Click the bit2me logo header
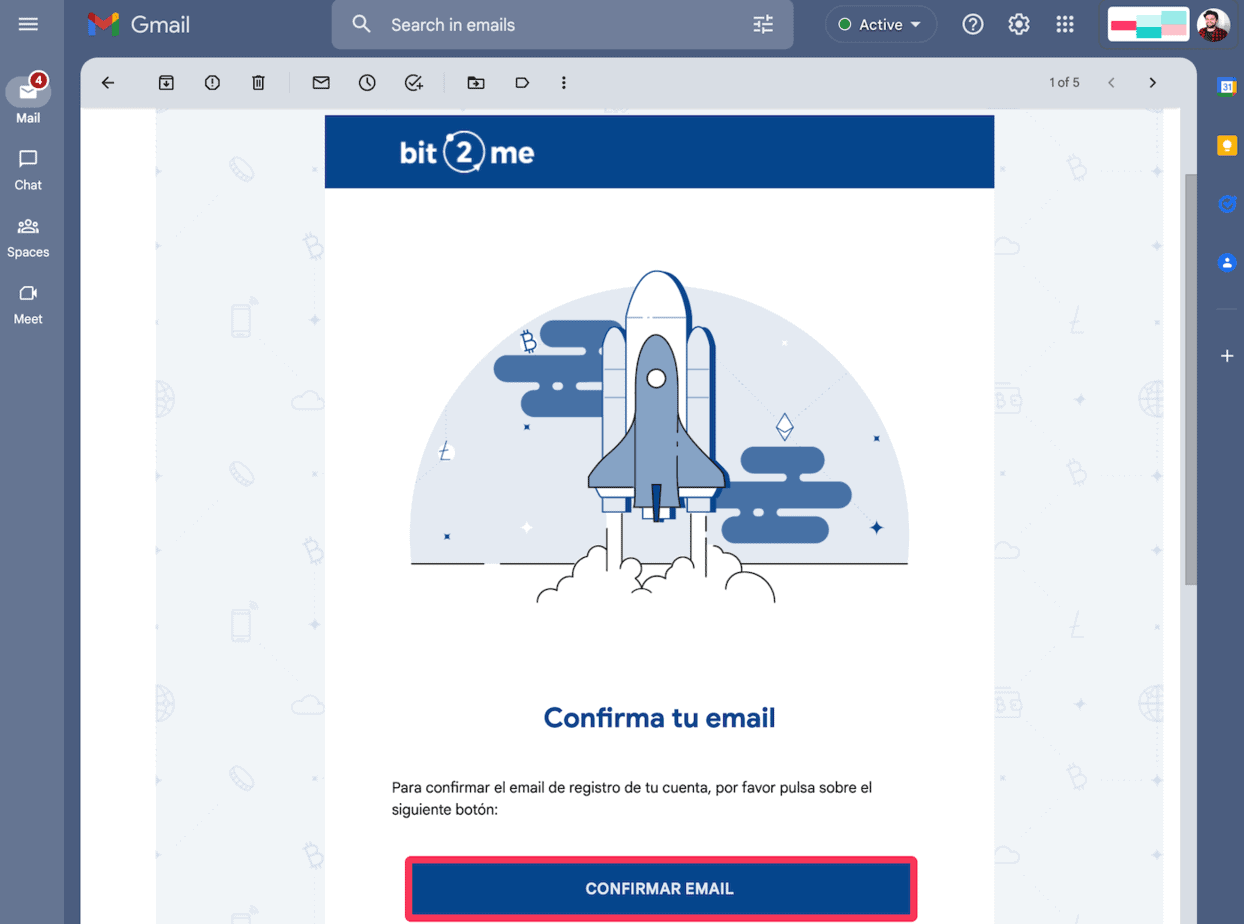Viewport: 1244px width, 924px height. (467, 152)
